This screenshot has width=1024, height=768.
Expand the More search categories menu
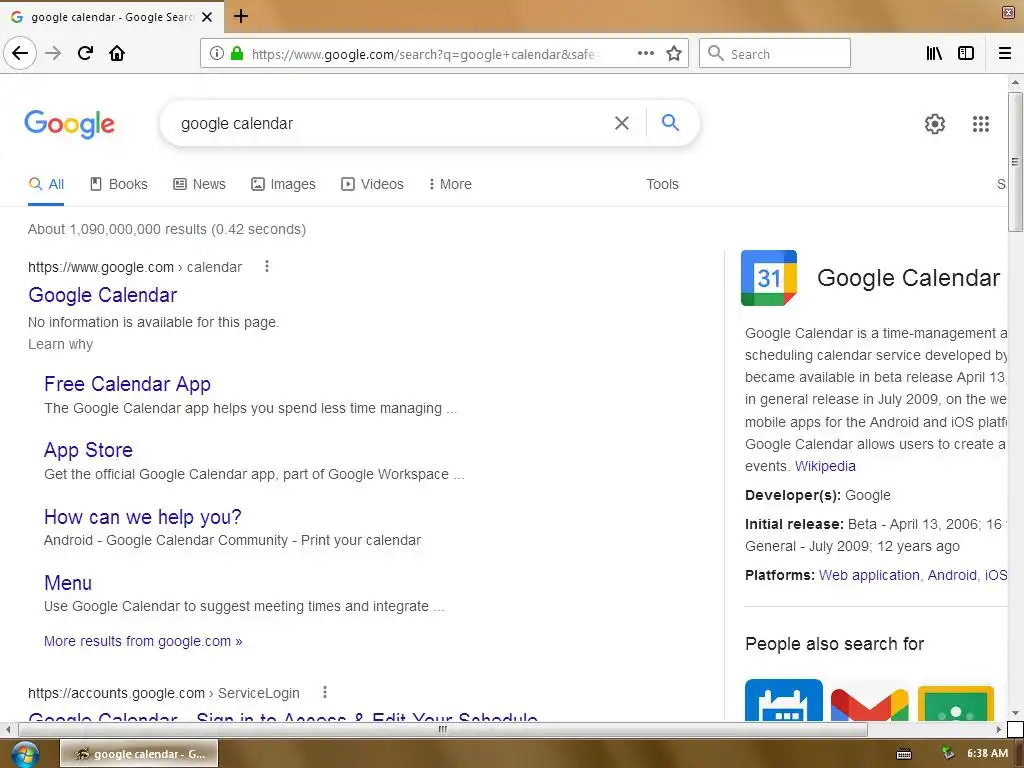click(x=450, y=184)
